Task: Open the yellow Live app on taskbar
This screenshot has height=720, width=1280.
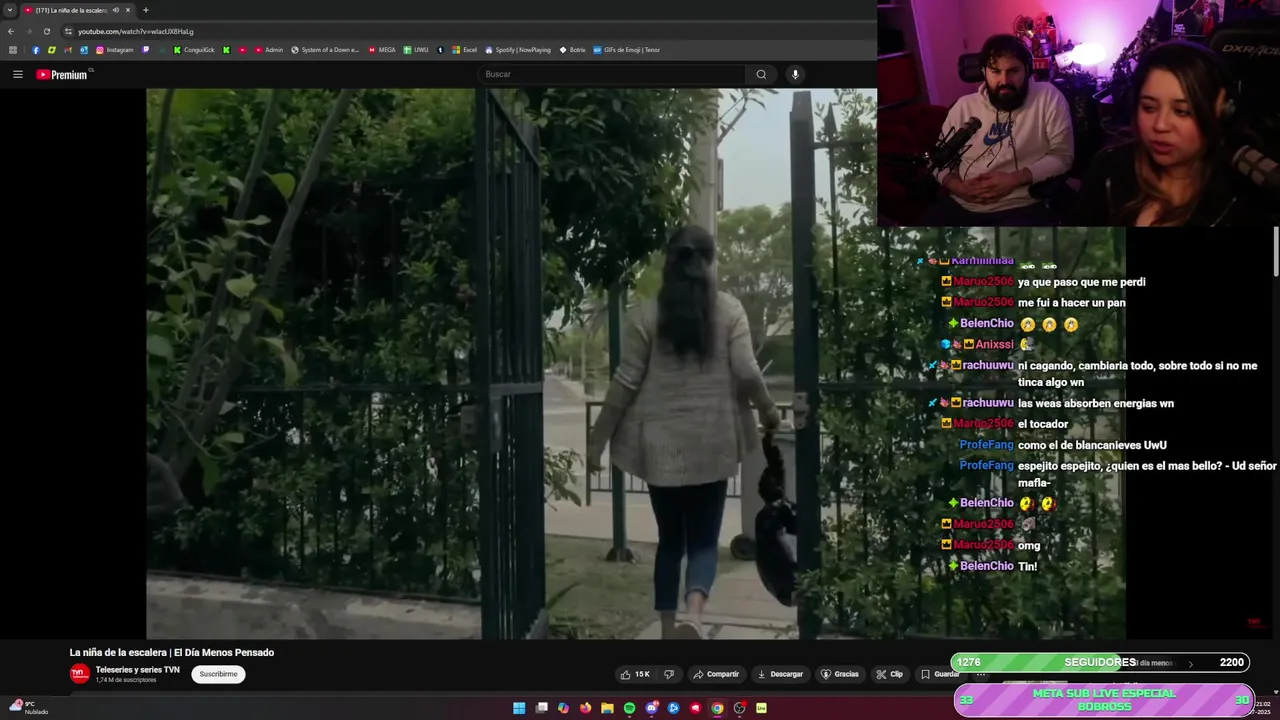Action: pos(761,708)
